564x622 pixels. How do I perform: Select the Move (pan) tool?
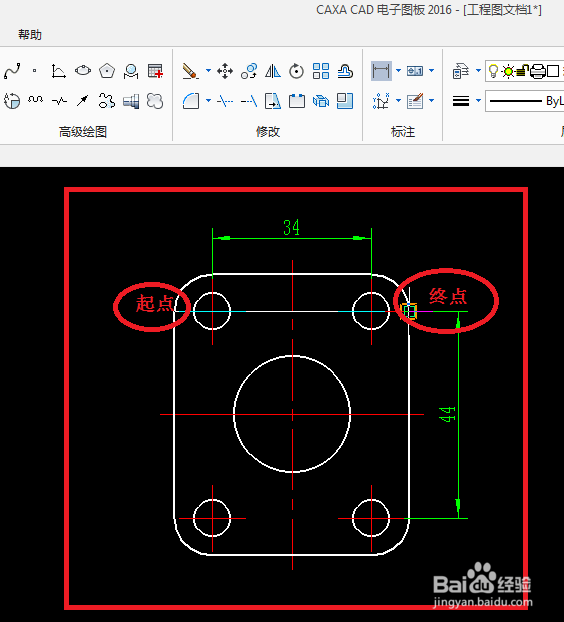point(225,71)
